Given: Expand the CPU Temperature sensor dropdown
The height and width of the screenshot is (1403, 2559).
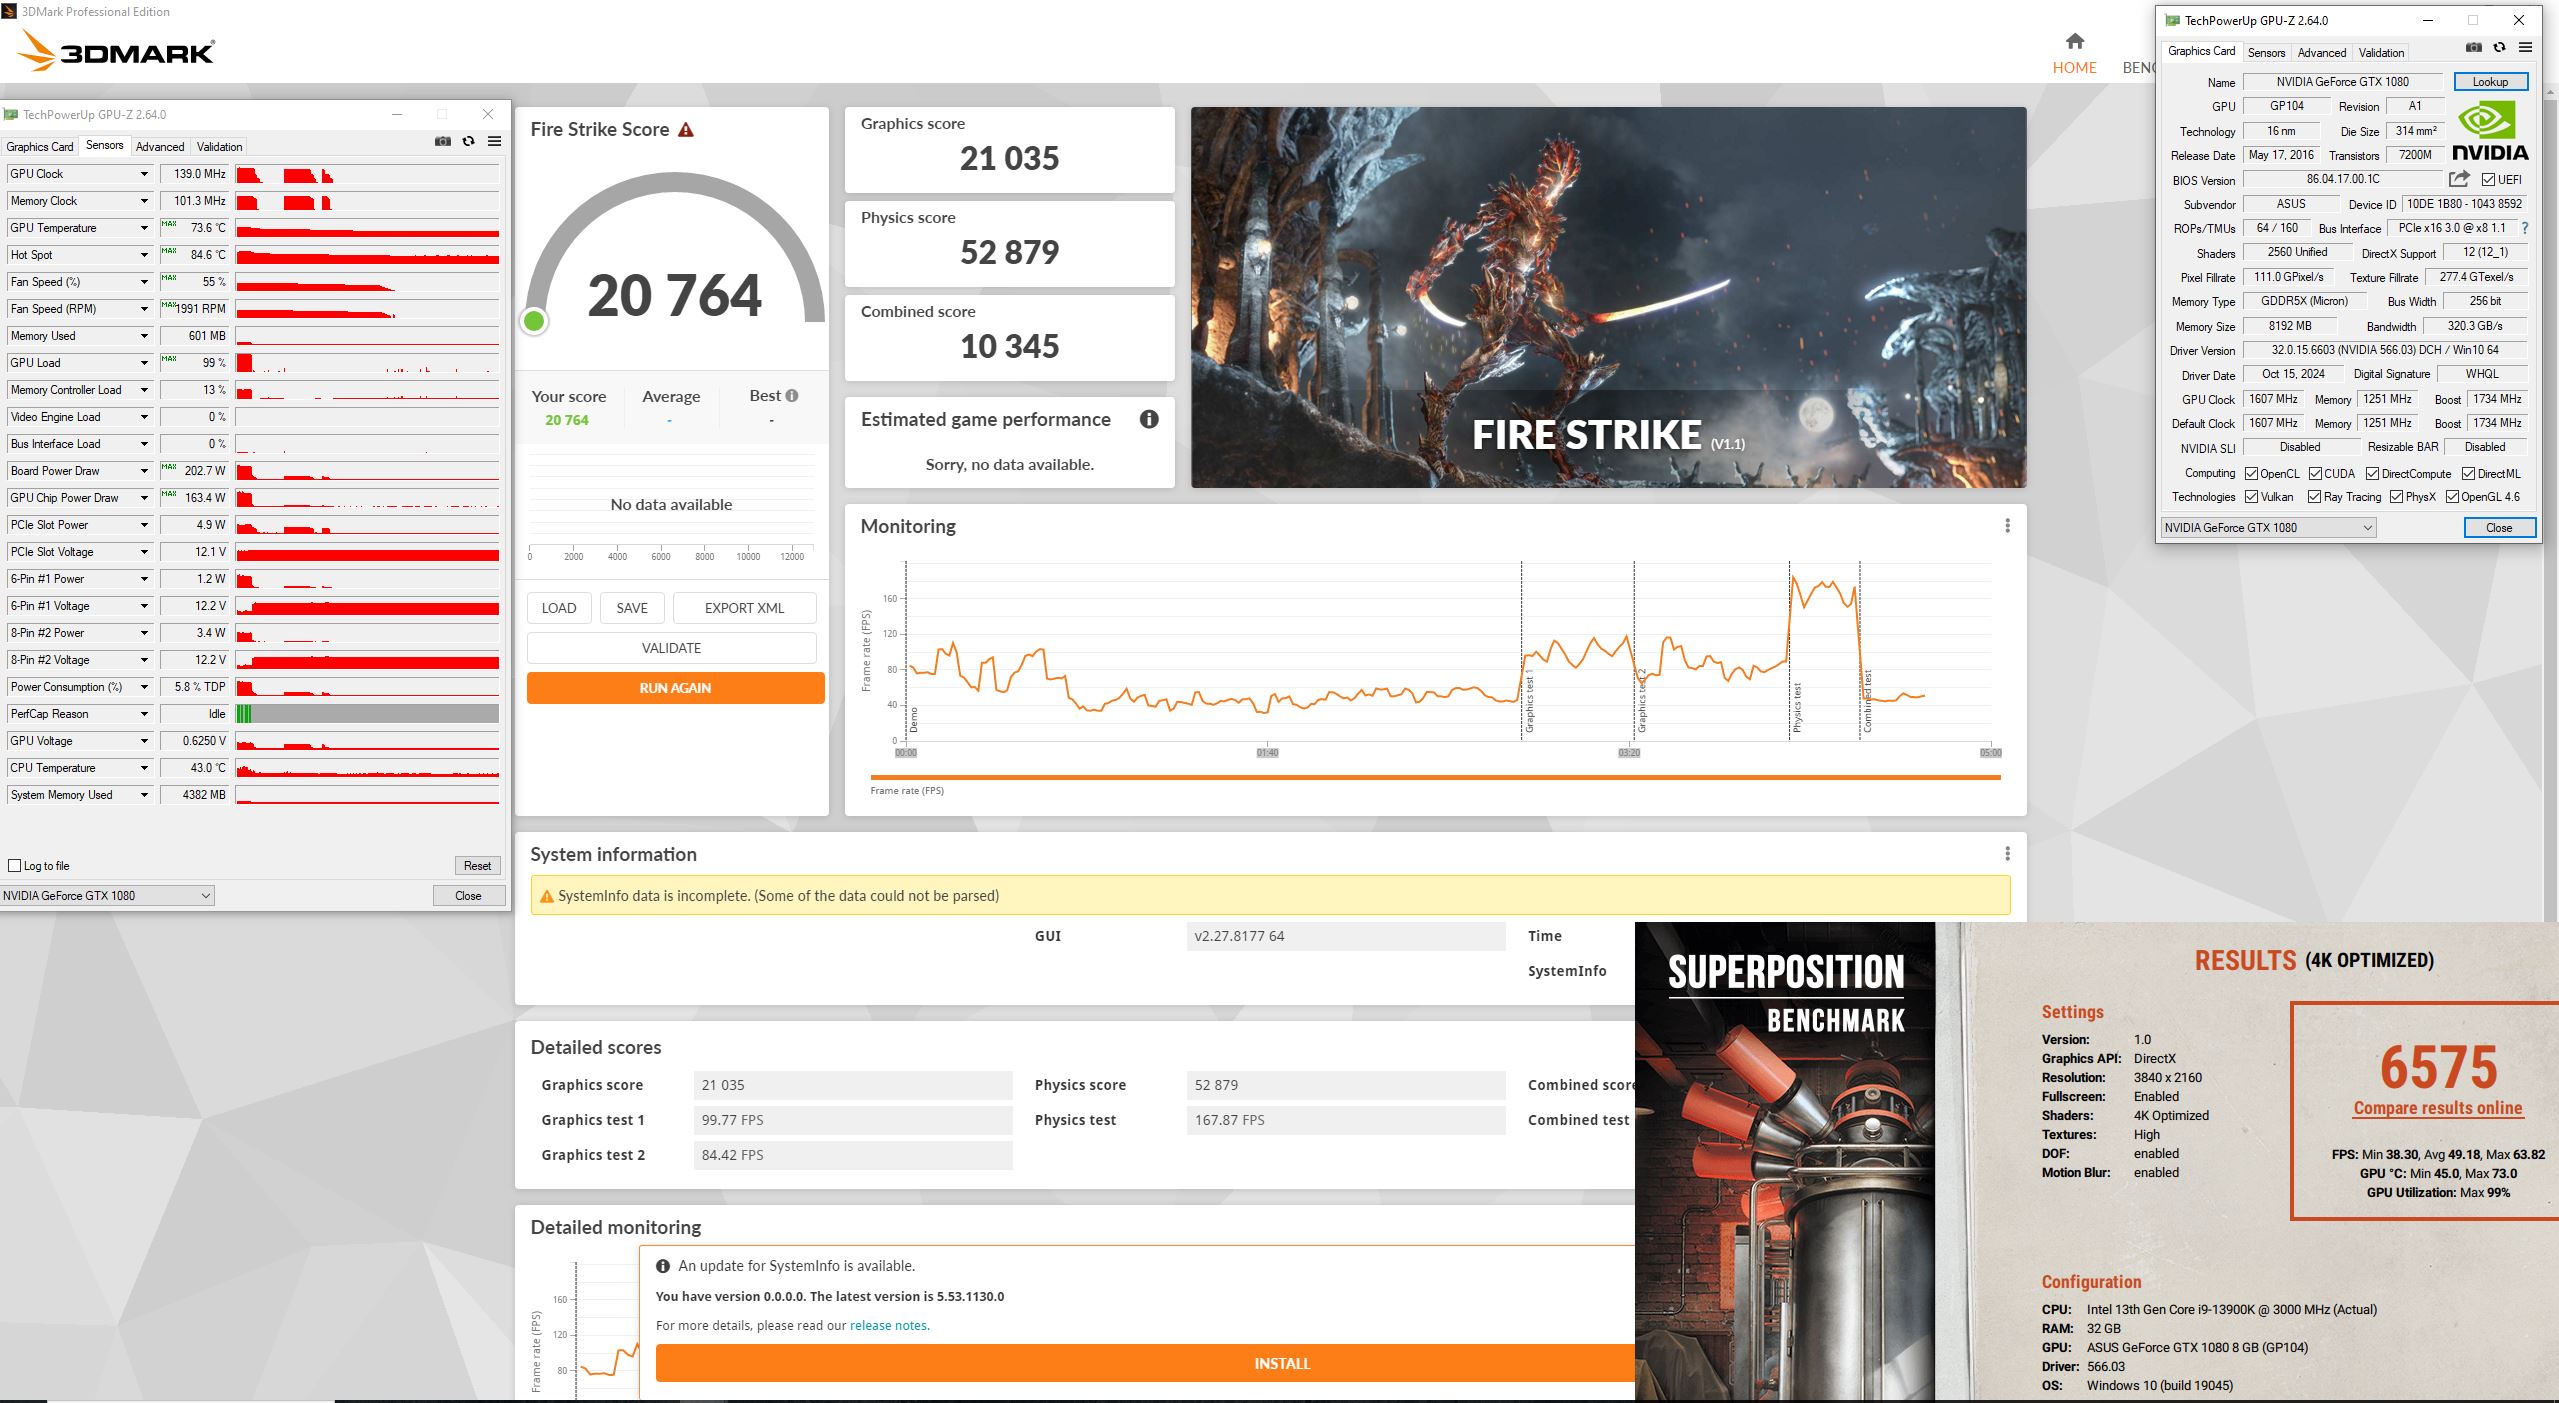Looking at the screenshot, I should (x=144, y=768).
